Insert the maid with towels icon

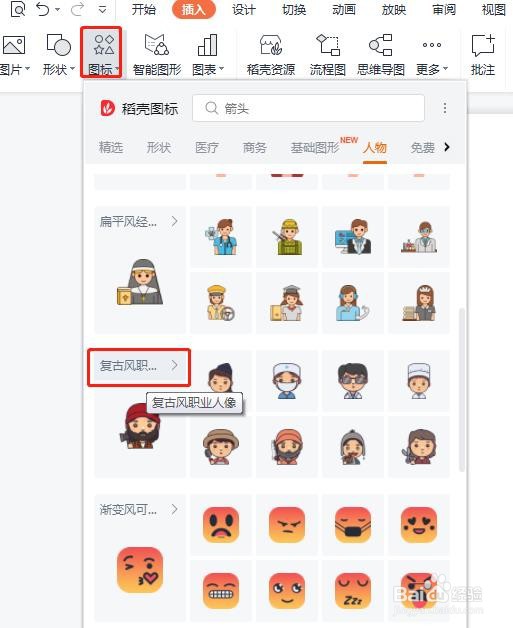pyautogui.click(x=419, y=302)
